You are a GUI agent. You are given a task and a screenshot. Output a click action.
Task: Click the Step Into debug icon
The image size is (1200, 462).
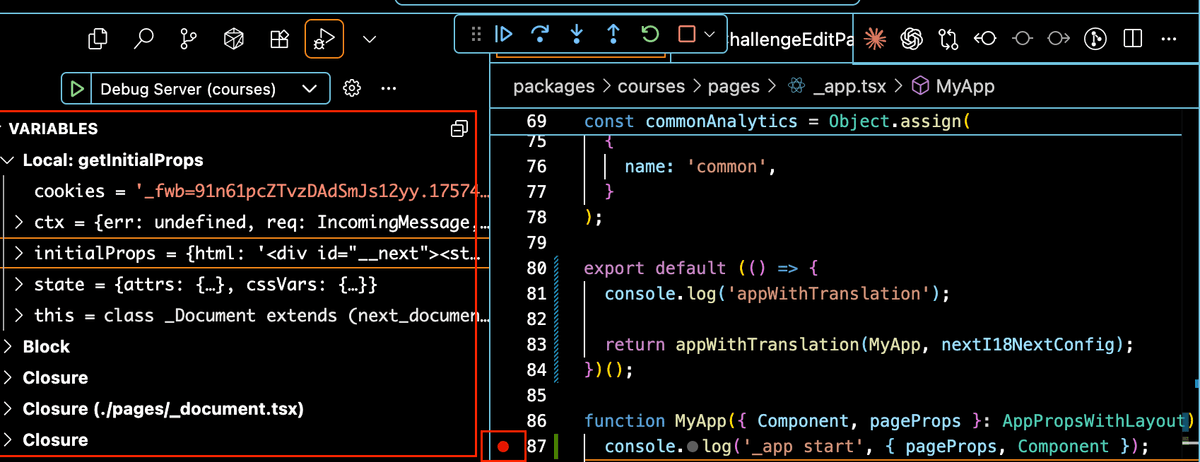577,34
